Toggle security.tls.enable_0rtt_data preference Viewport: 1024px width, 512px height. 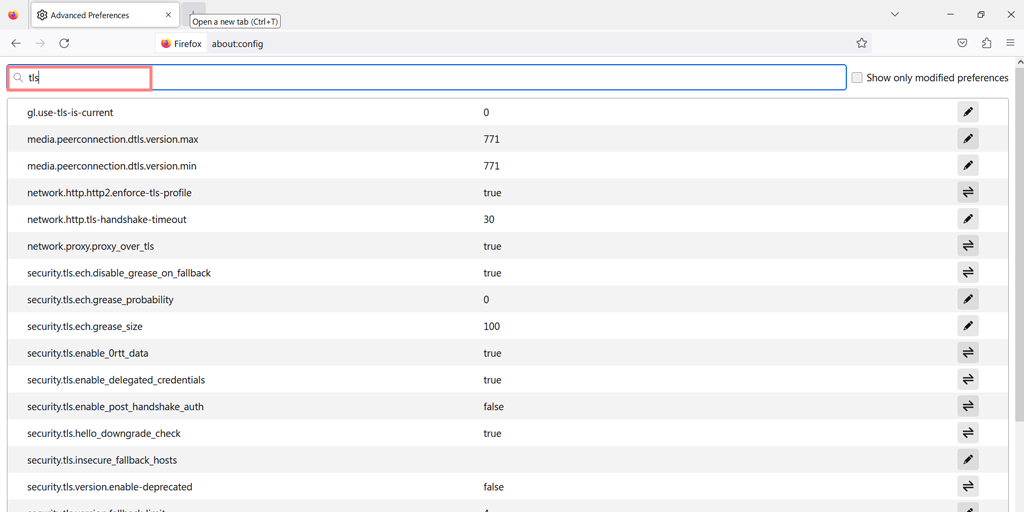coord(967,353)
